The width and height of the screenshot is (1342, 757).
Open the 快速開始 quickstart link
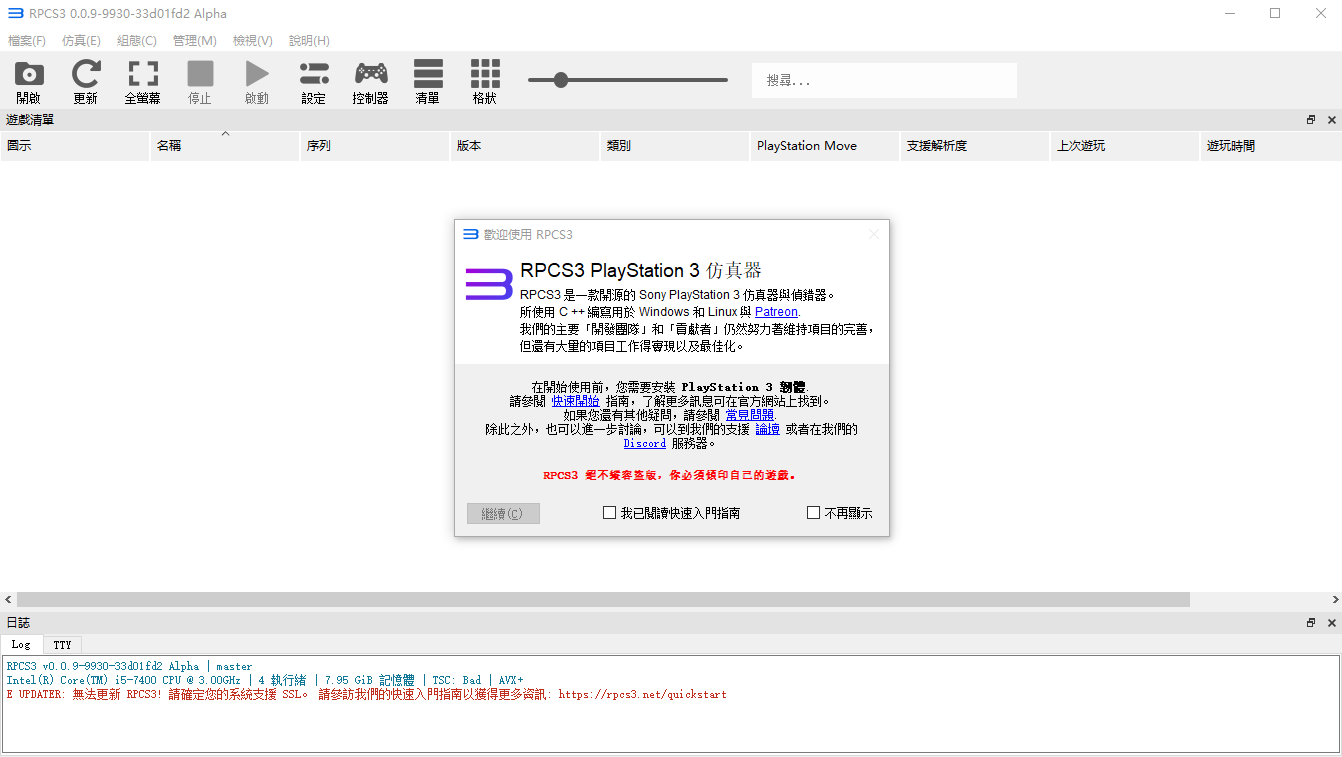576,401
